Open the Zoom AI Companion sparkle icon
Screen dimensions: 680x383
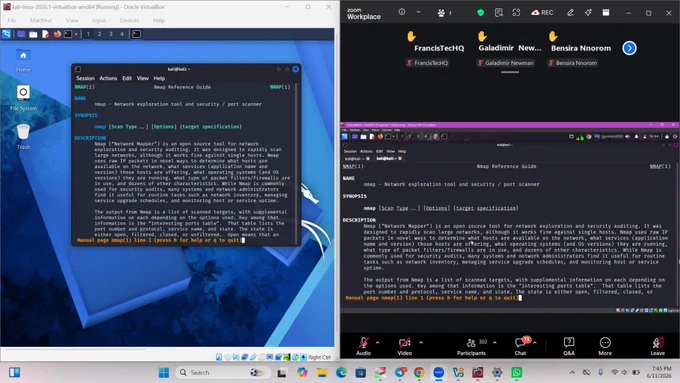click(x=588, y=13)
